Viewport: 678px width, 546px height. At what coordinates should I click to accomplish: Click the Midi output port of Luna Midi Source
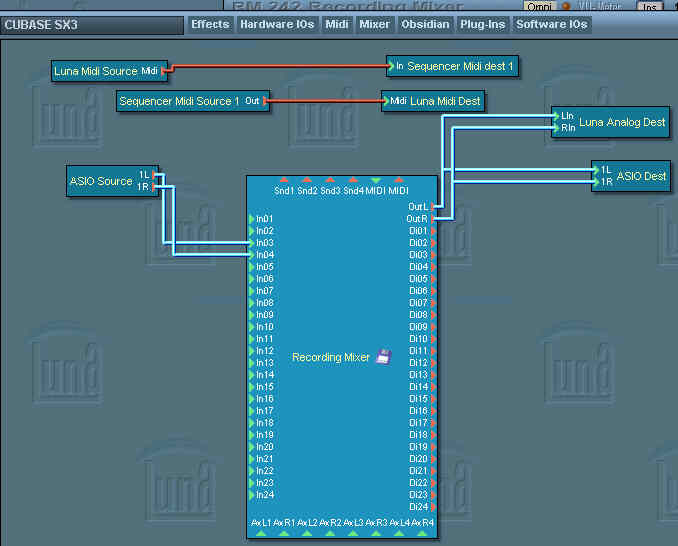coord(164,71)
